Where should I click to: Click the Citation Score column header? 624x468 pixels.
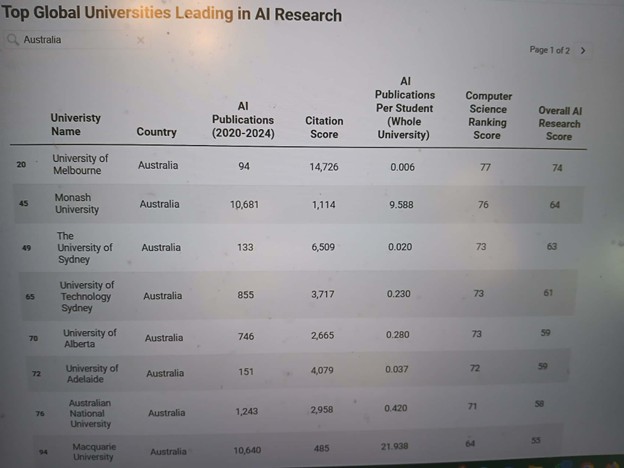(324, 126)
